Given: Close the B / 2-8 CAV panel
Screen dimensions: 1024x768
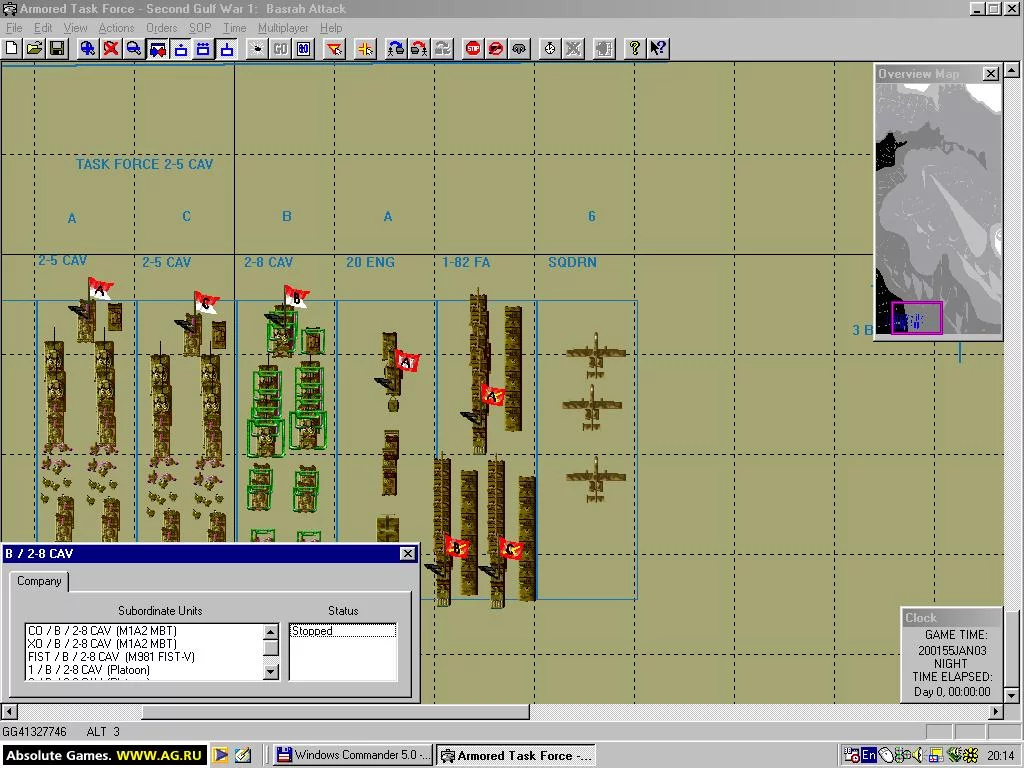Looking at the screenshot, I should [x=408, y=554].
